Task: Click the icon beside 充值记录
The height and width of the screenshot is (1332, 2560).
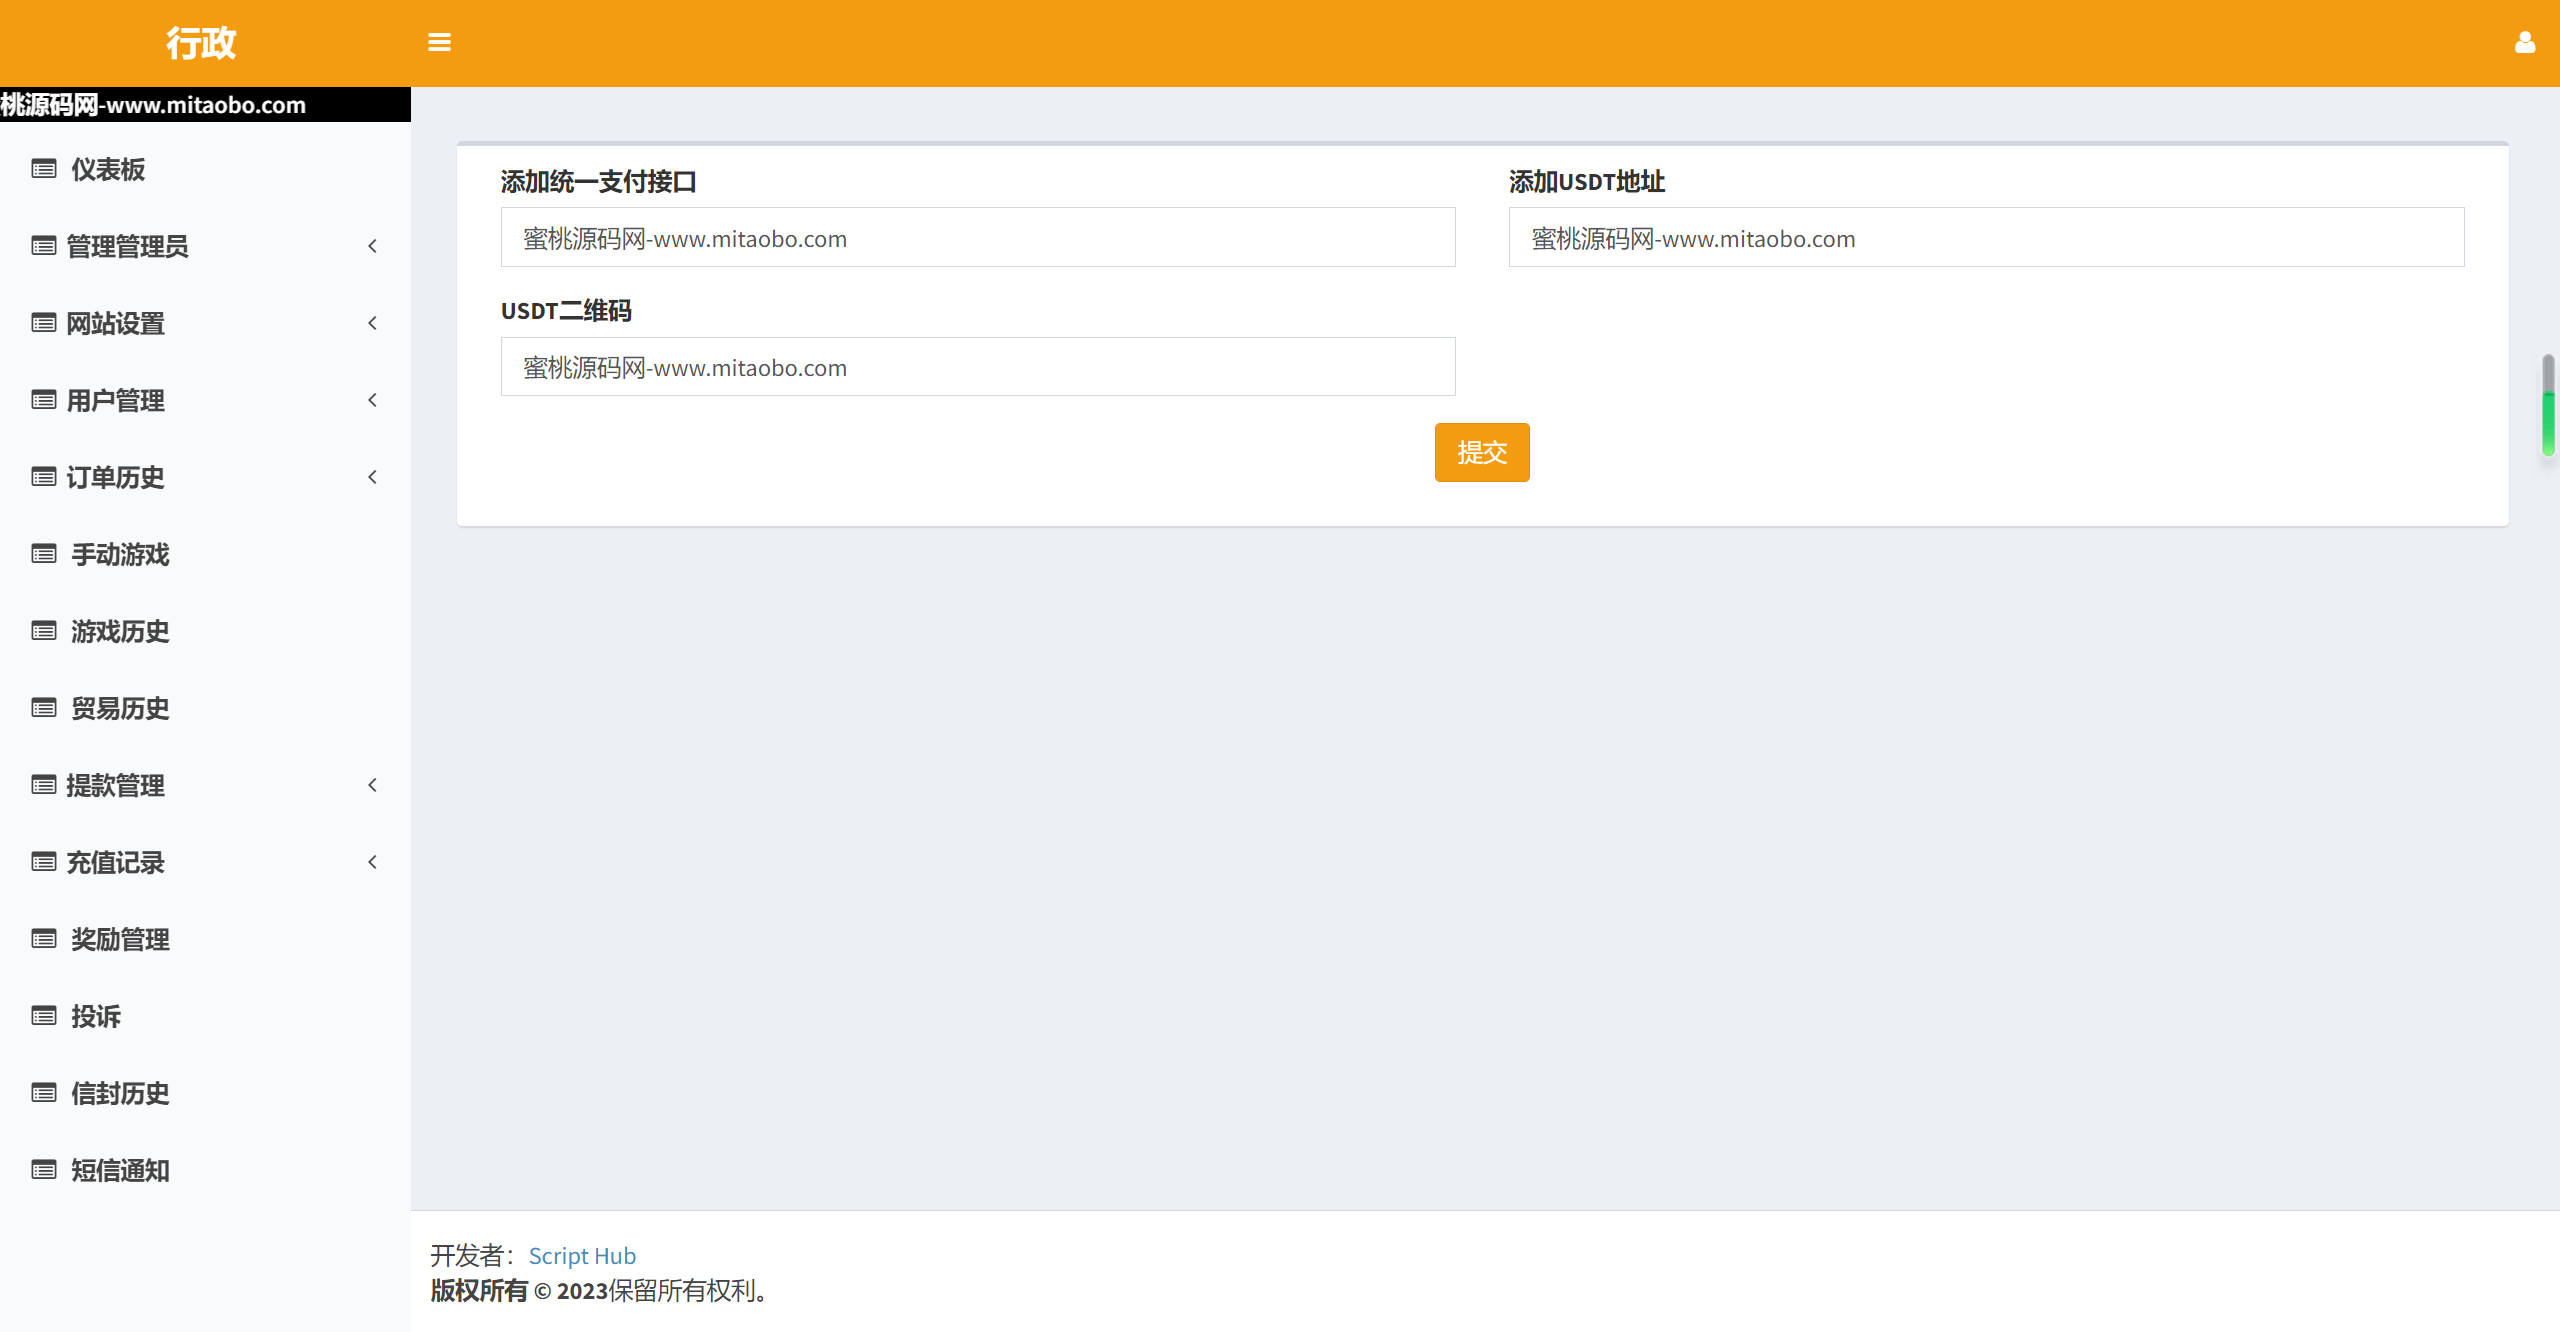Action: coord(44,862)
